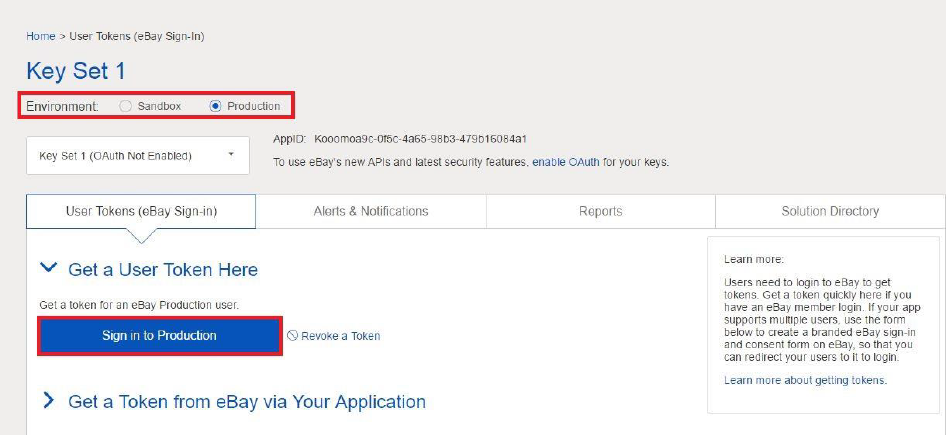Click the revoke circle-slash icon

pos(293,335)
